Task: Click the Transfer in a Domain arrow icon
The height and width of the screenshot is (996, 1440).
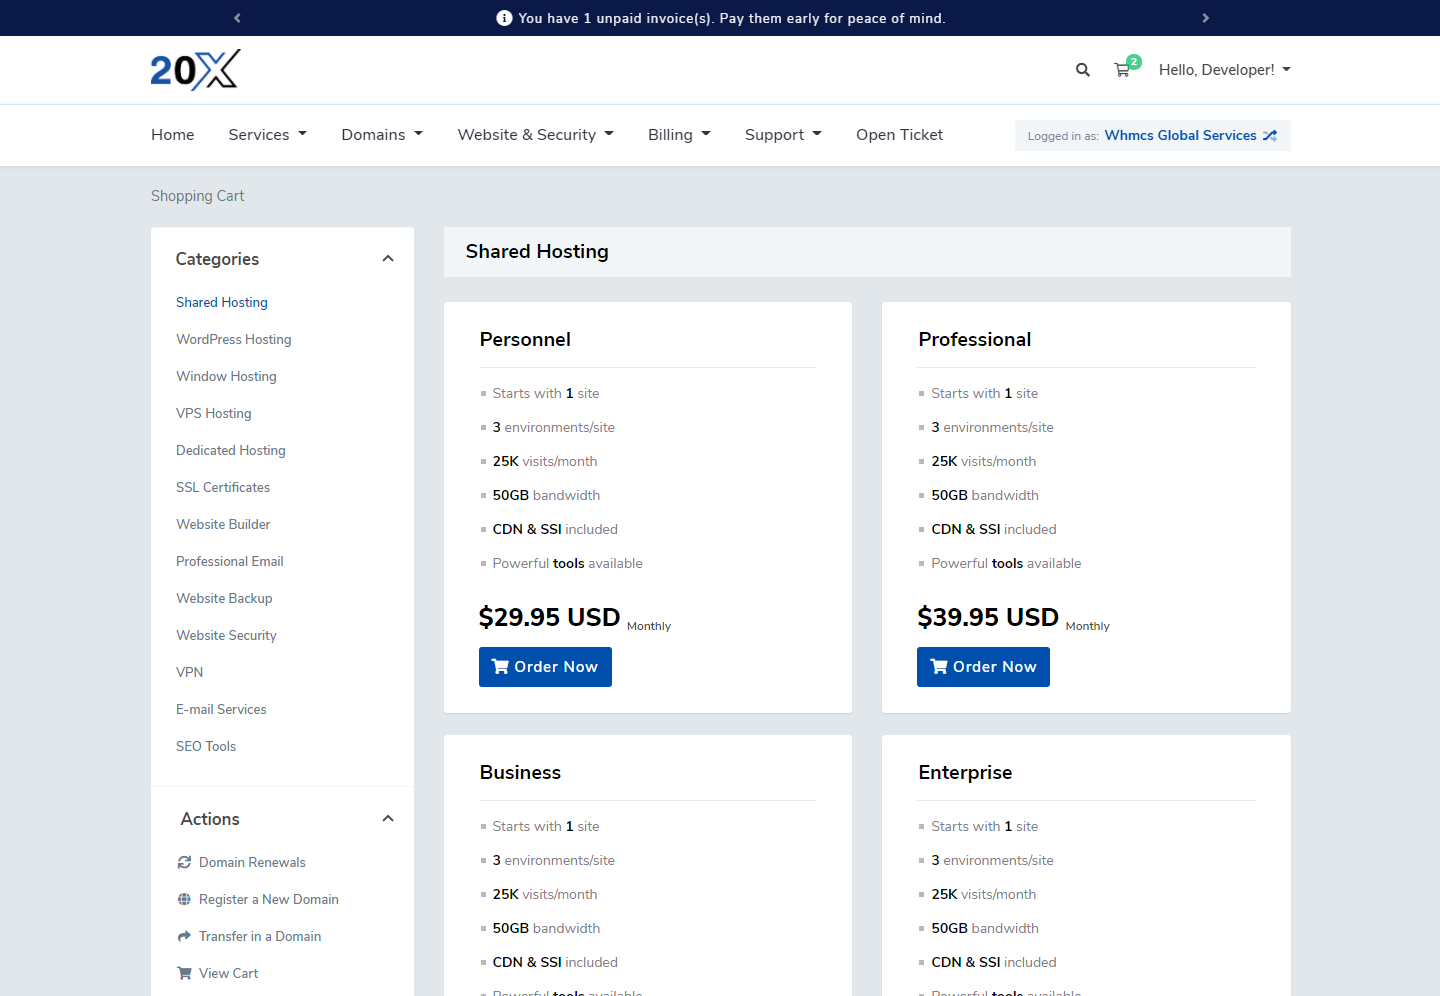Action: point(184,936)
